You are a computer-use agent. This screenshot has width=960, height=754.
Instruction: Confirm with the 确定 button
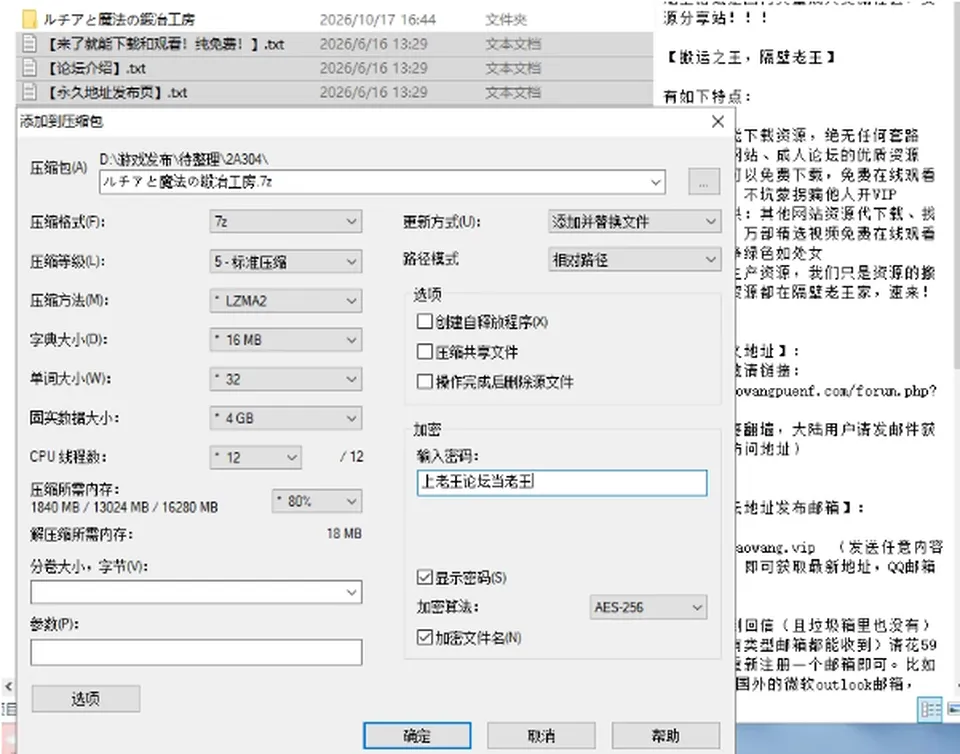click(x=417, y=736)
